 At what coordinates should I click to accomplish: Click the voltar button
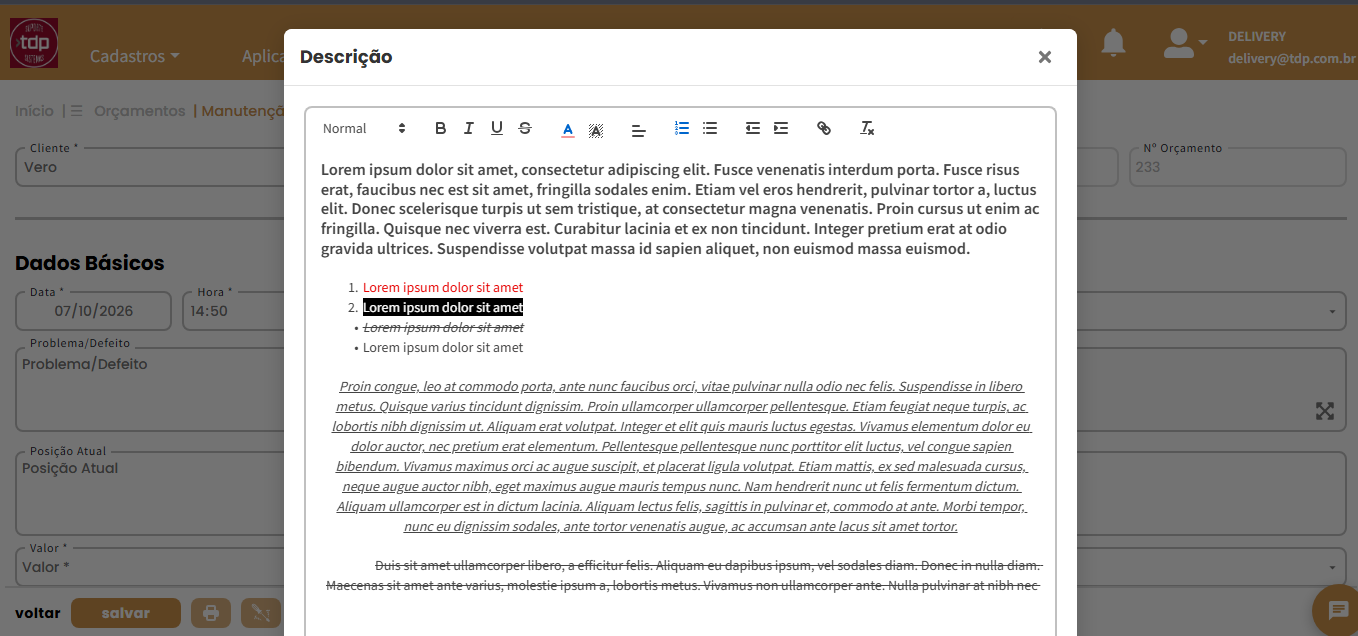[x=38, y=613]
